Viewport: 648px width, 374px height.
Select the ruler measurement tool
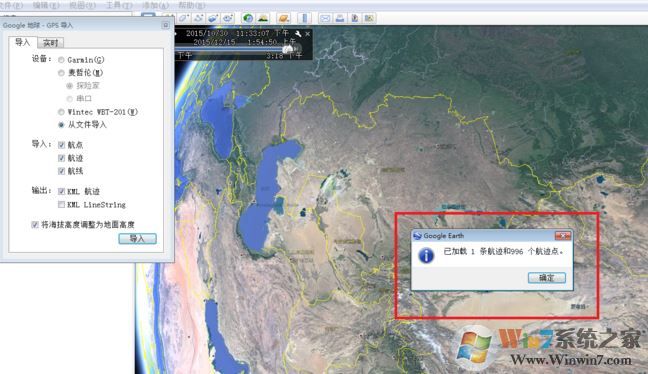(x=305, y=18)
